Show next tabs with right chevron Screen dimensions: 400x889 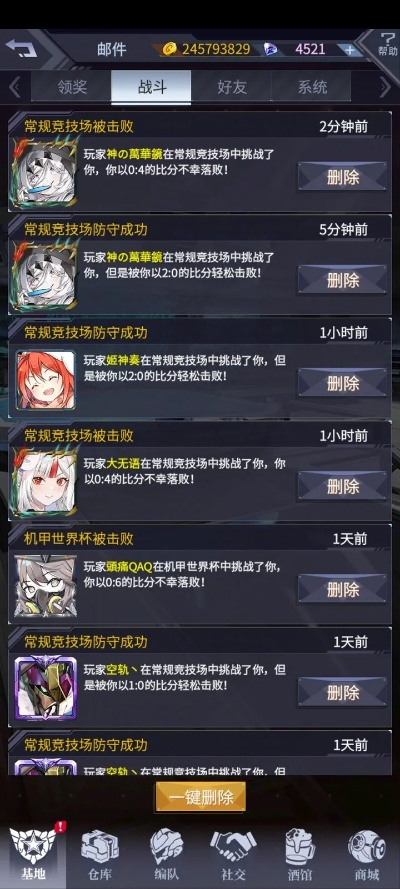pyautogui.click(x=385, y=87)
